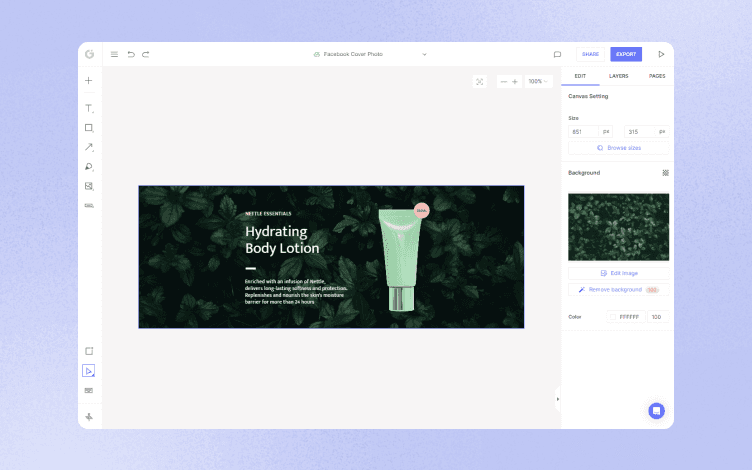The width and height of the screenshot is (752, 470).
Task: Click the sparkle AI icon at sidebar bottom
Action: pos(89,417)
